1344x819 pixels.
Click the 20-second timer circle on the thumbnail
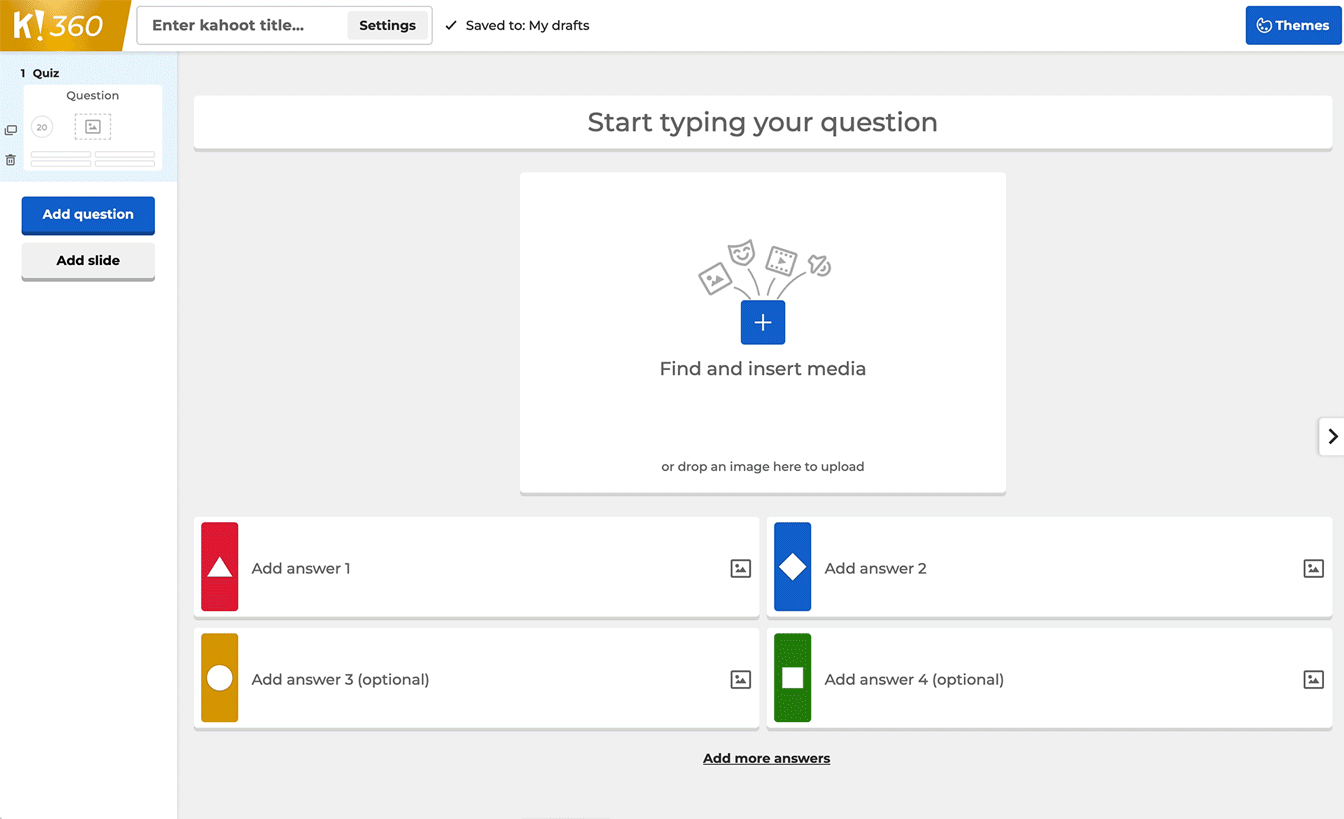[x=41, y=126]
